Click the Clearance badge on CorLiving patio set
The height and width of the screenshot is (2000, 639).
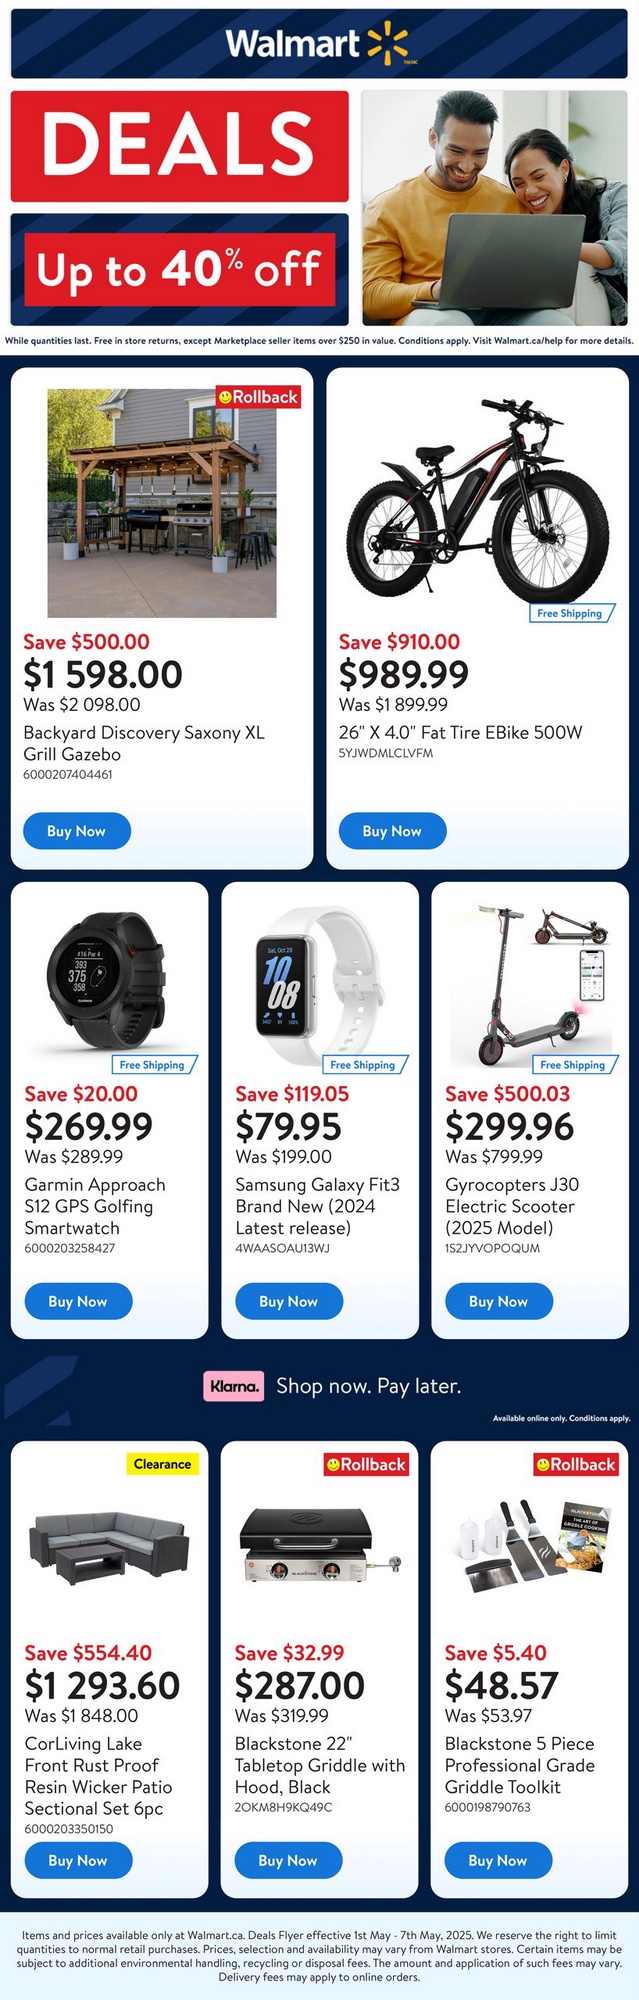click(x=162, y=1464)
